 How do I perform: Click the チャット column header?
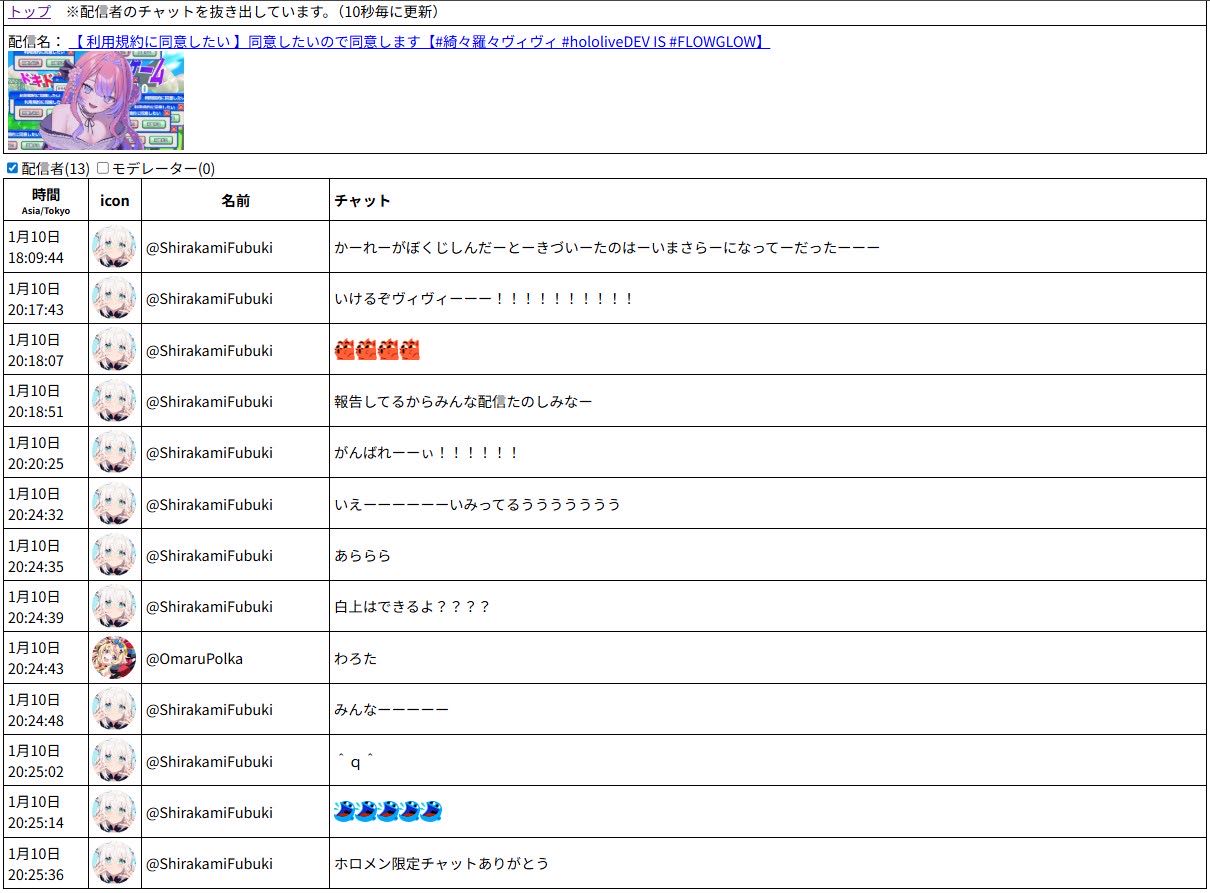tap(362, 201)
